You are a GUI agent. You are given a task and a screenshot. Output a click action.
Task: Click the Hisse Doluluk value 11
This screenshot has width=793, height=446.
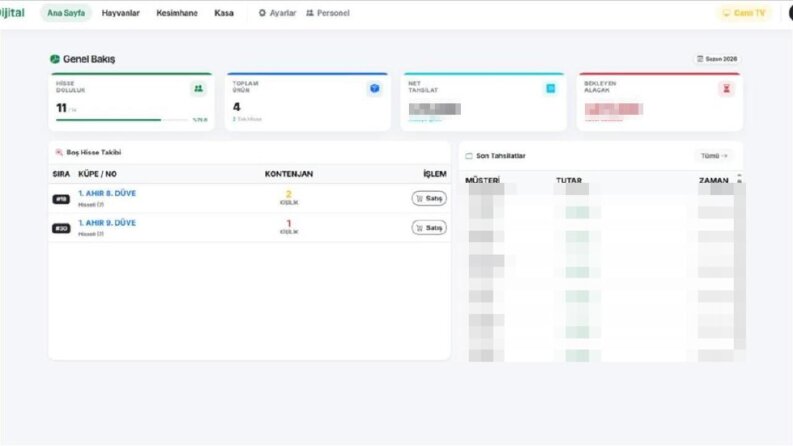[61, 108]
